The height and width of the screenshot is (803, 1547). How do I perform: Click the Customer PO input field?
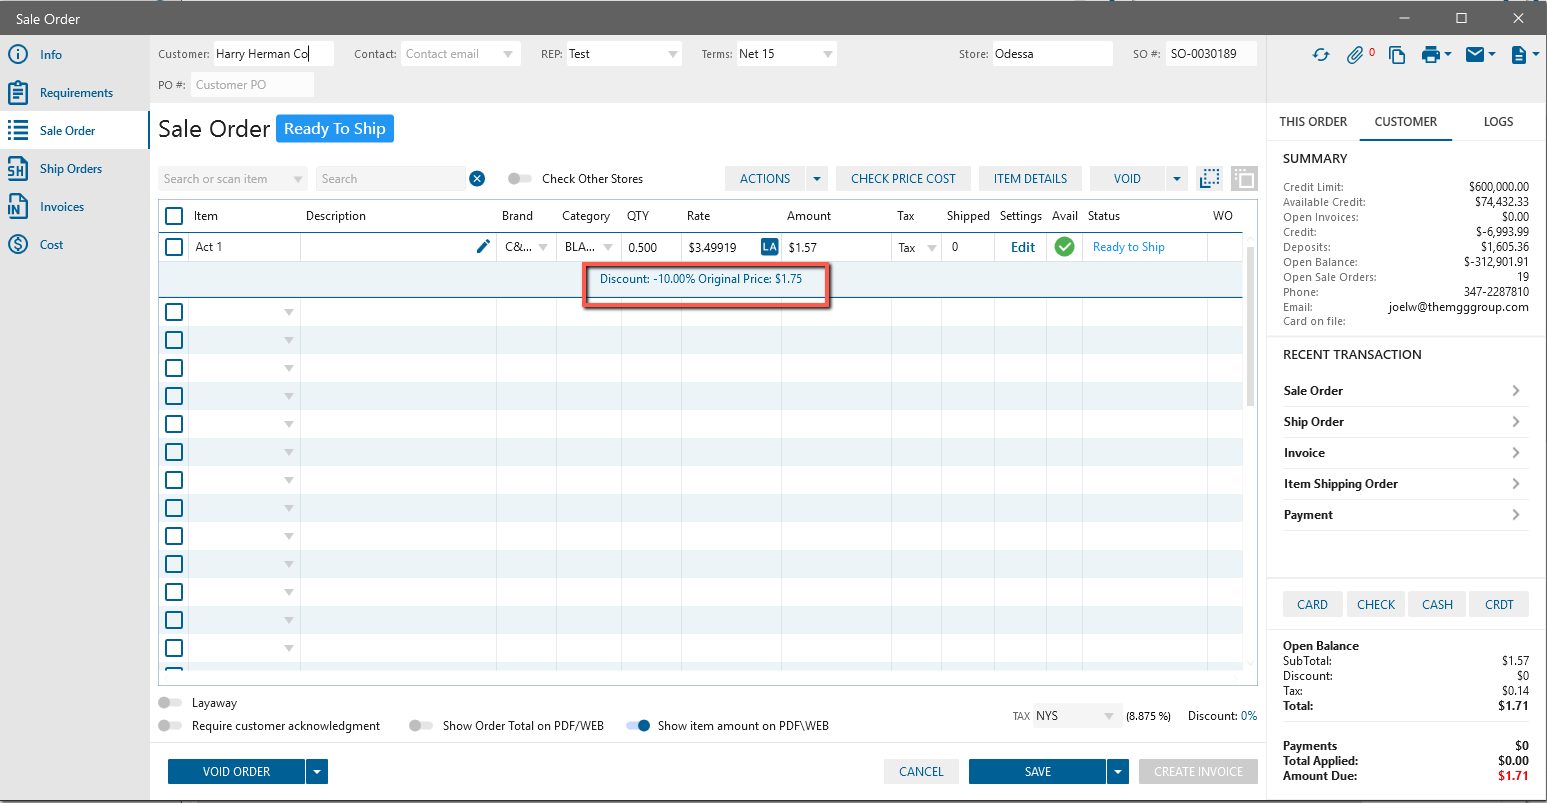(252, 85)
